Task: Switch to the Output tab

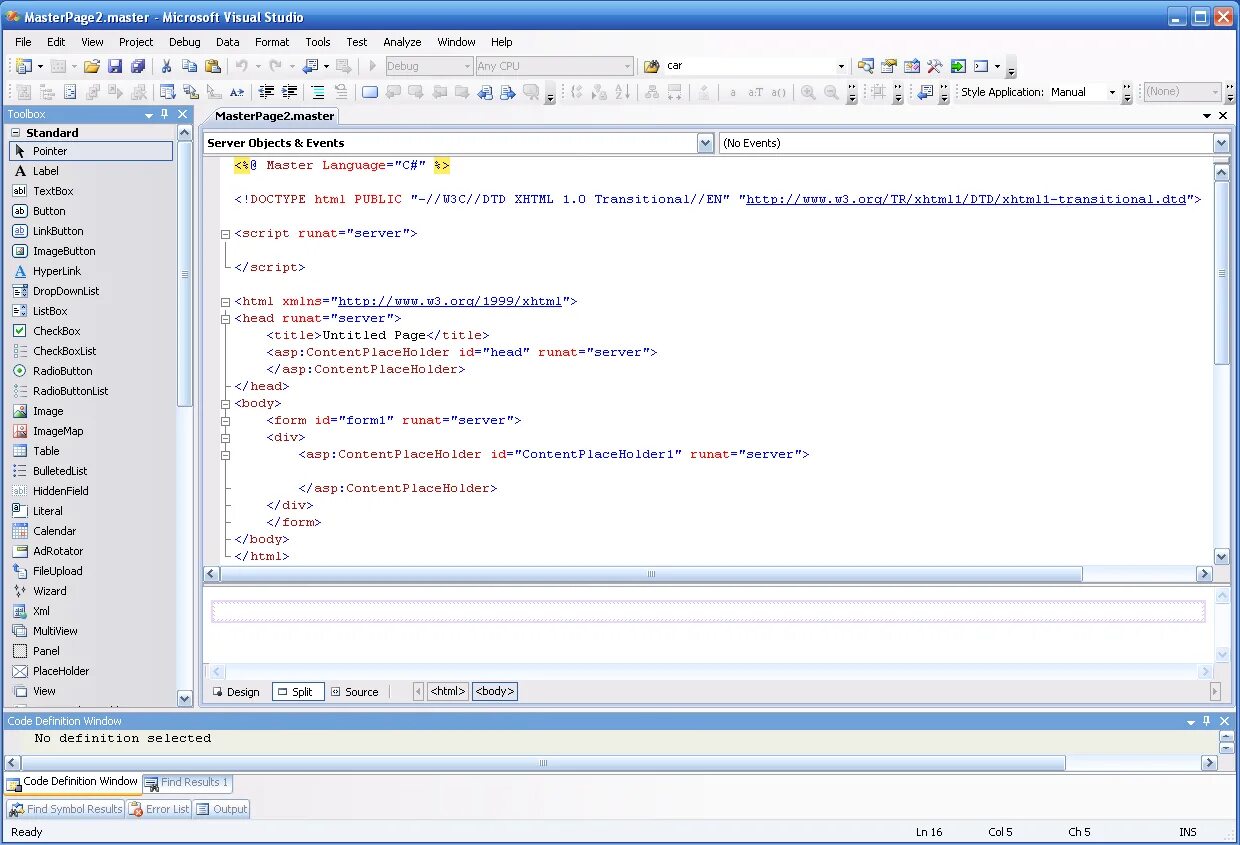Action: point(221,809)
